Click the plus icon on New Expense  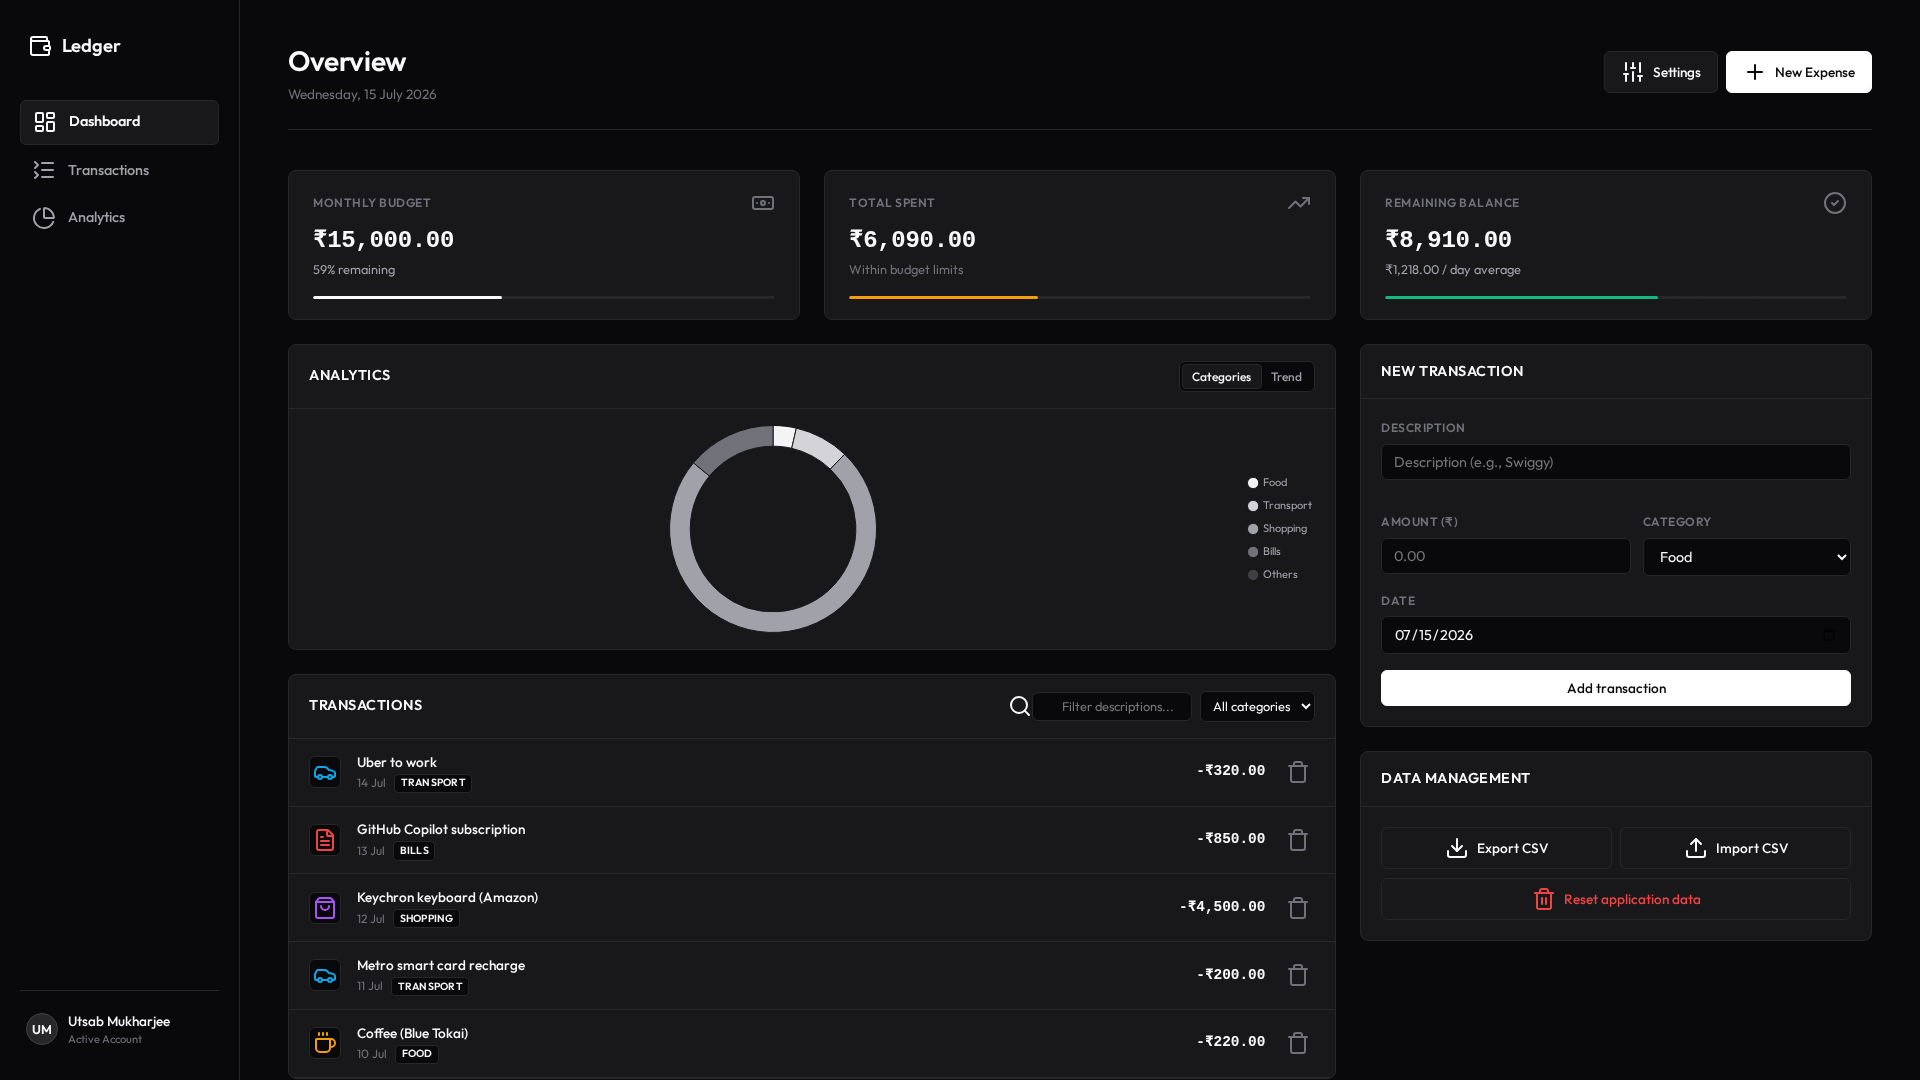pos(1755,72)
